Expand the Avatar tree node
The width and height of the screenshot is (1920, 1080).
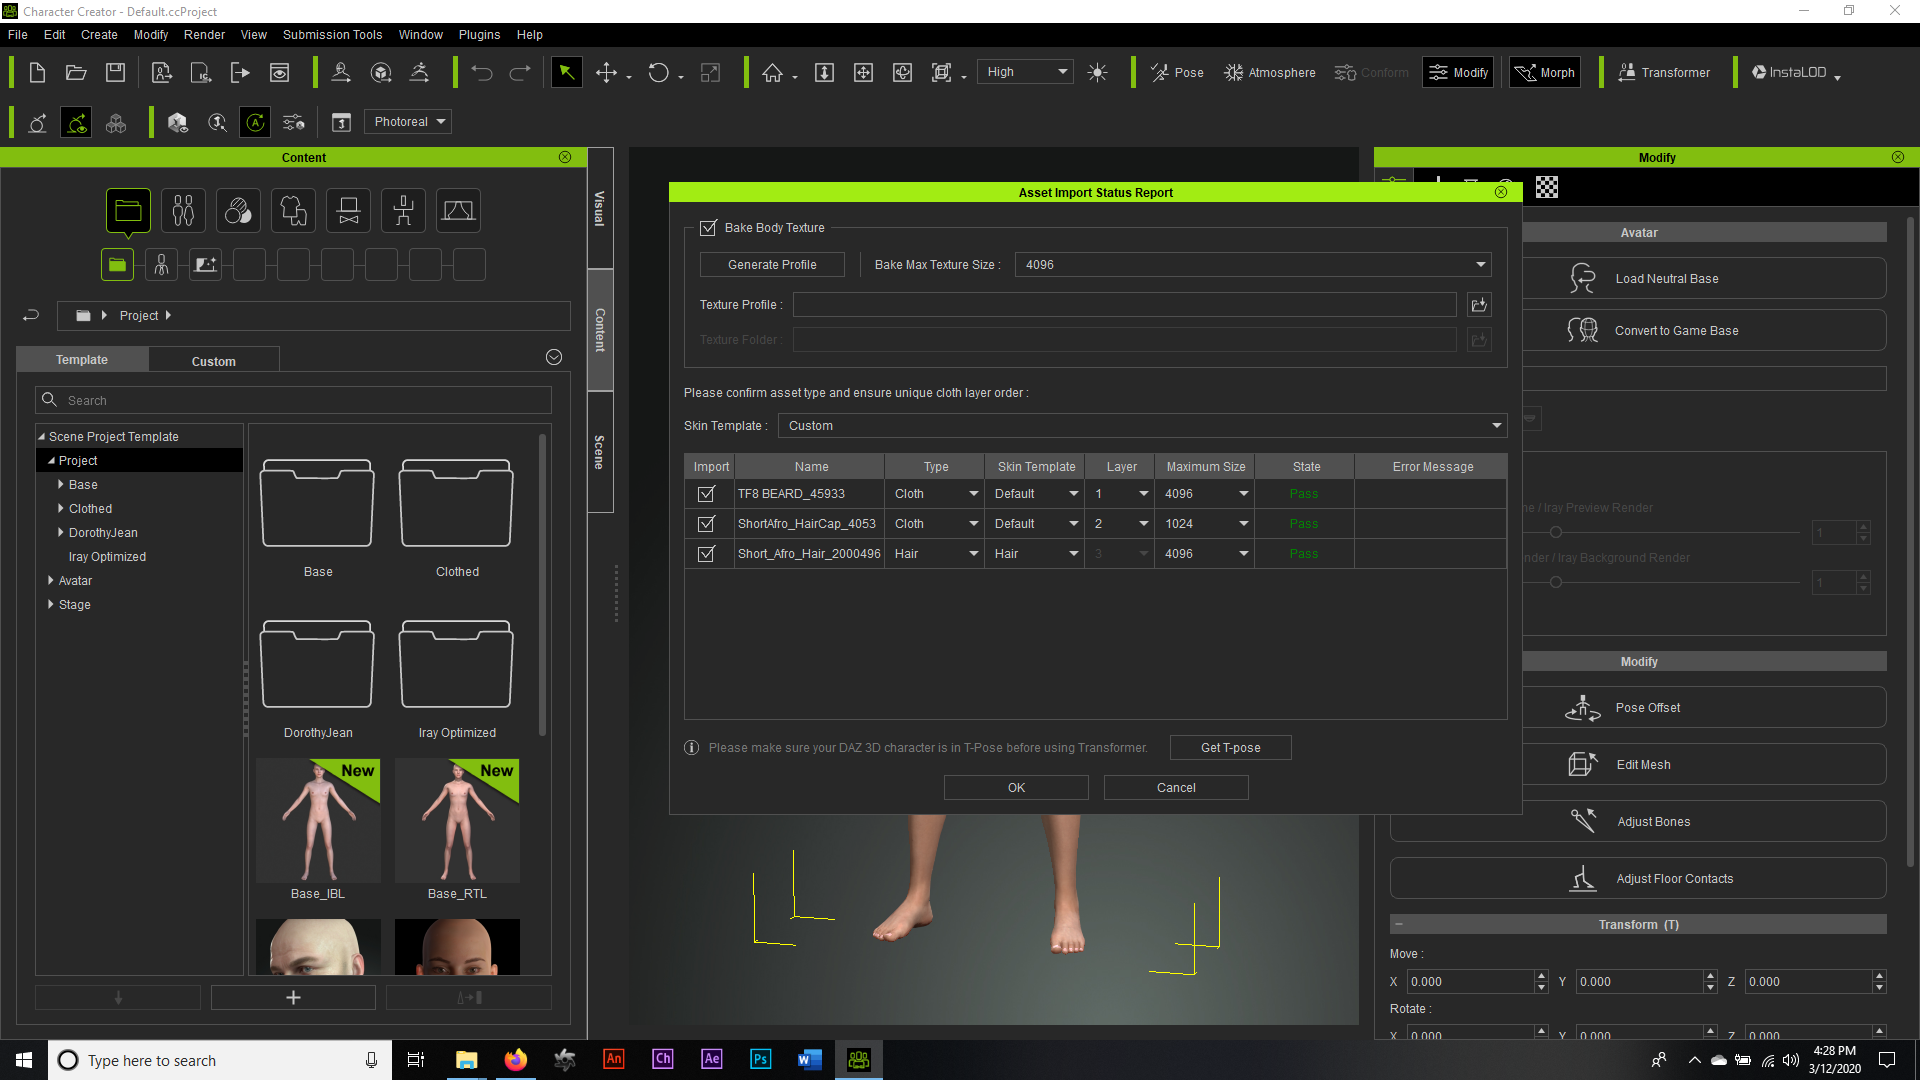pyautogui.click(x=51, y=580)
